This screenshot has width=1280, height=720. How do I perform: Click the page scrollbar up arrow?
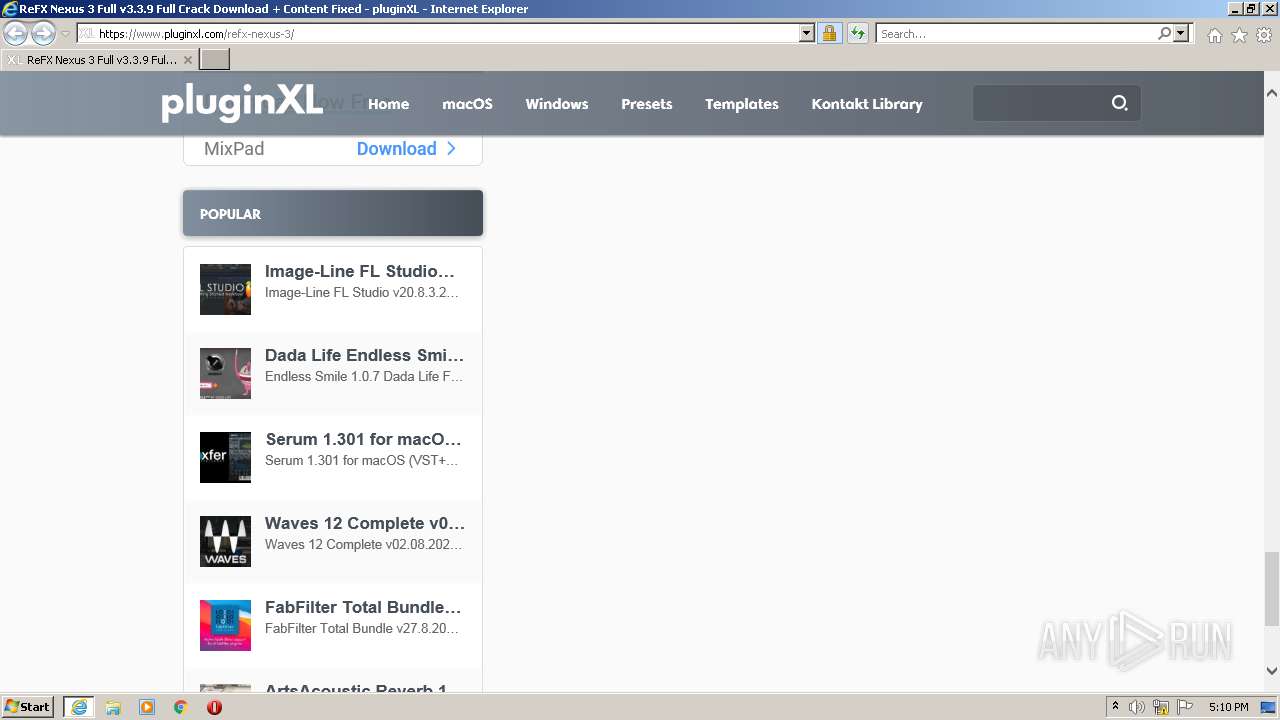tap(1272, 93)
